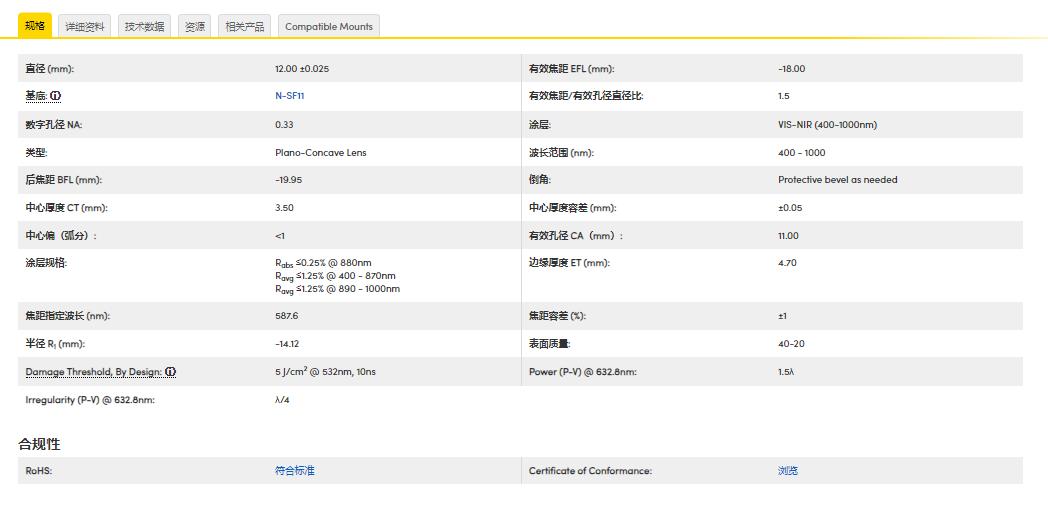Click the 合规性 section heading
This screenshot has height=508, width=1048.
[x=39, y=444]
